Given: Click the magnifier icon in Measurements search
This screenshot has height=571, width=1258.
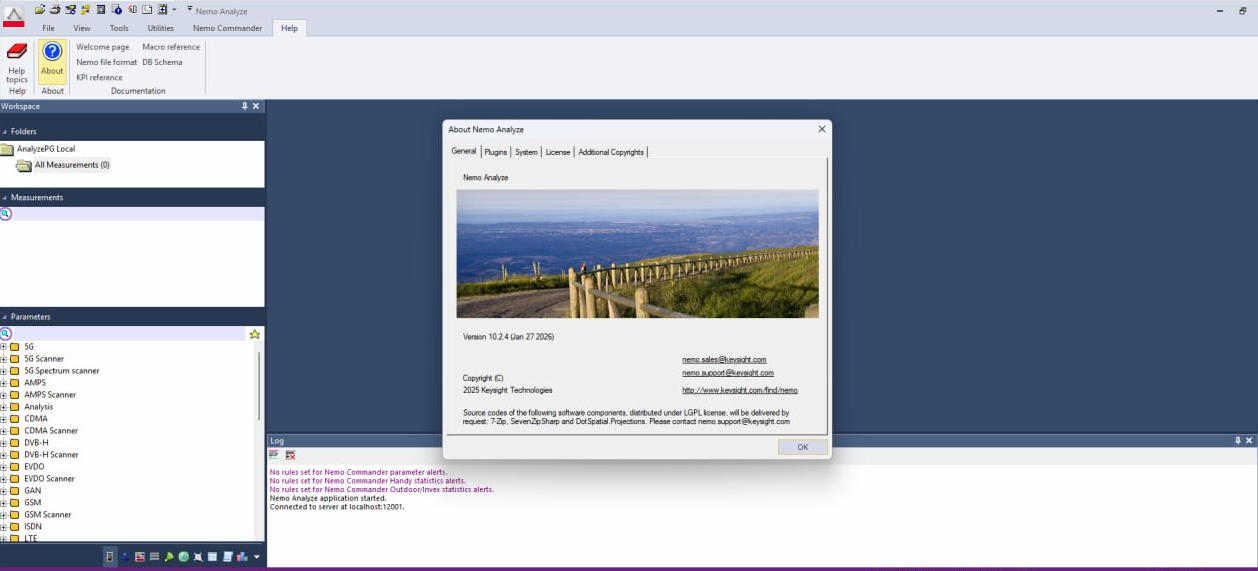Looking at the screenshot, I should tap(6, 214).
